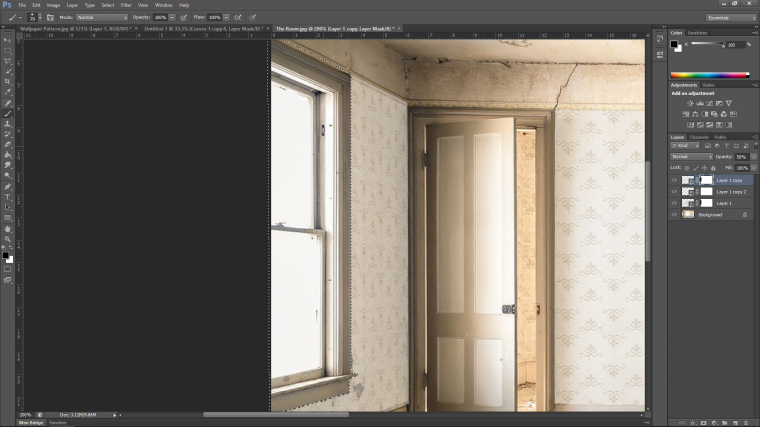
Task: Select the Dodge tool
Action: (x=7, y=176)
